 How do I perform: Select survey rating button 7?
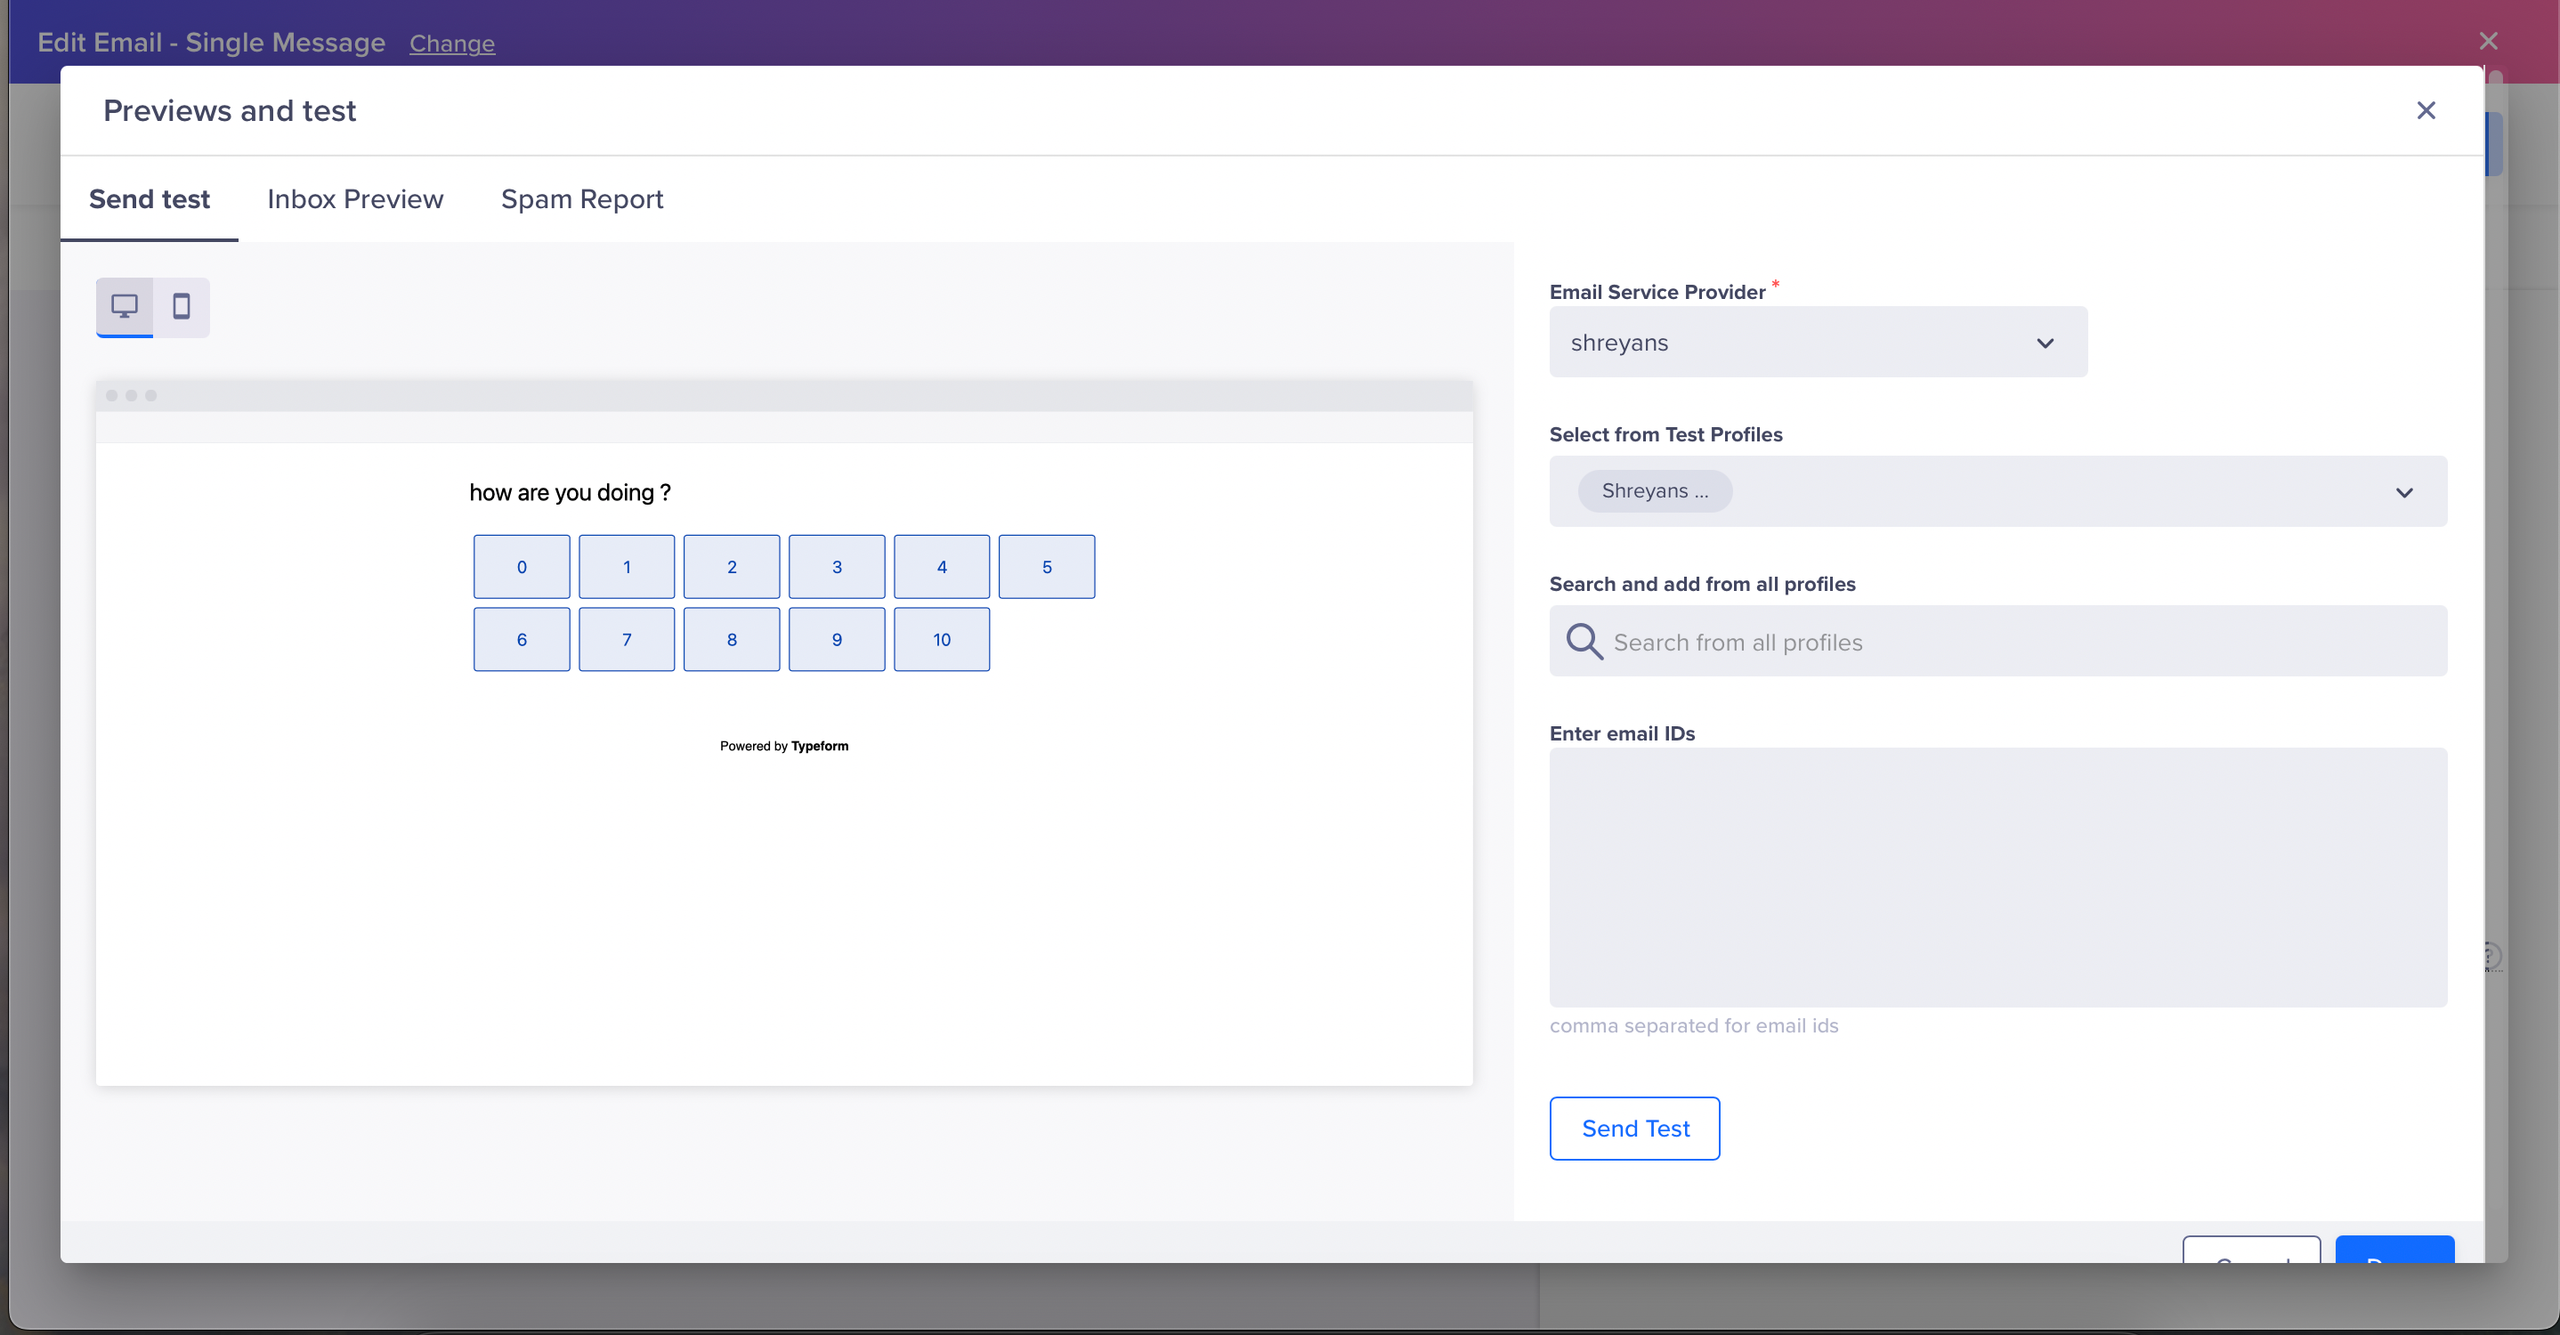coord(626,640)
